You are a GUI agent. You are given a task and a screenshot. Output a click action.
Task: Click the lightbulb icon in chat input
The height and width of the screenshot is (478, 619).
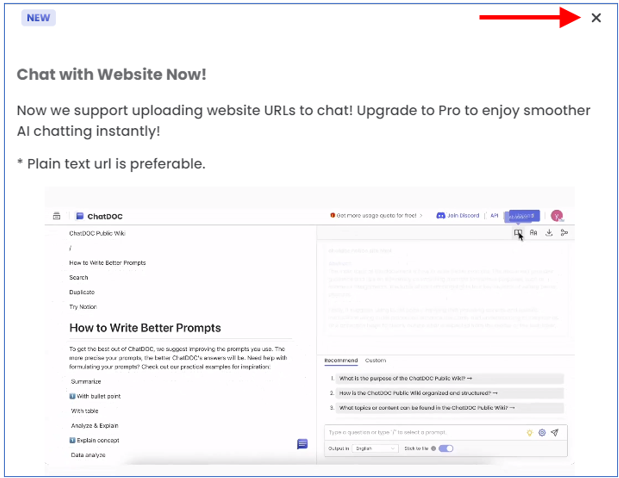click(529, 432)
